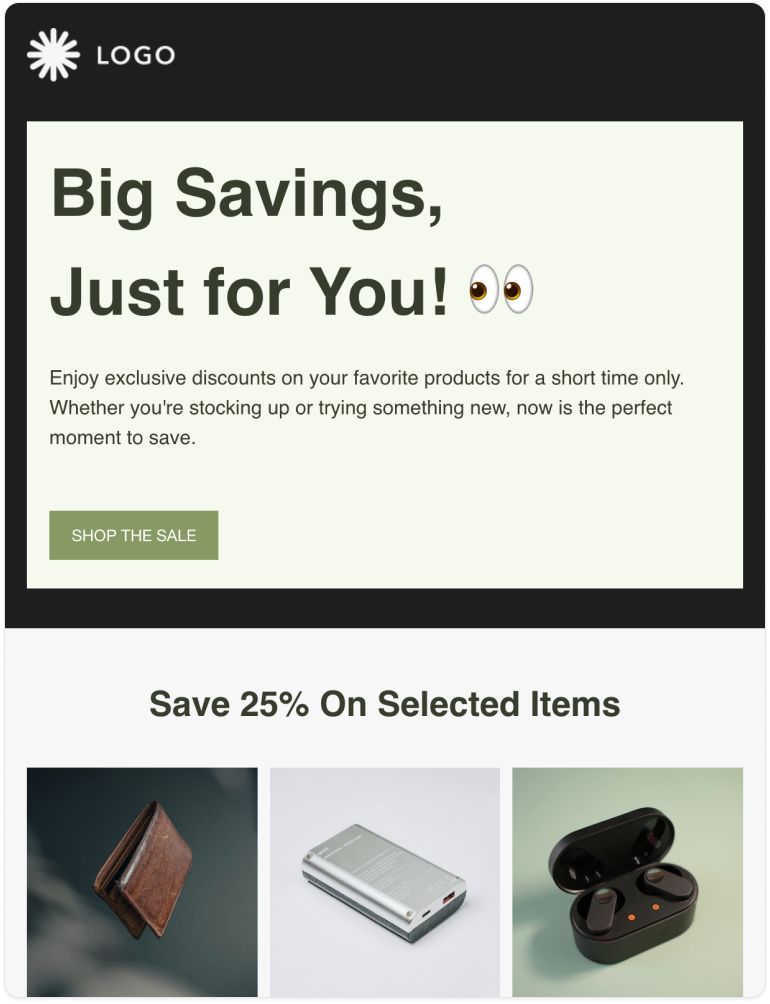This screenshot has width=770, height=1004.
Task: Select the LOGO wordmark text
Action: point(136,56)
